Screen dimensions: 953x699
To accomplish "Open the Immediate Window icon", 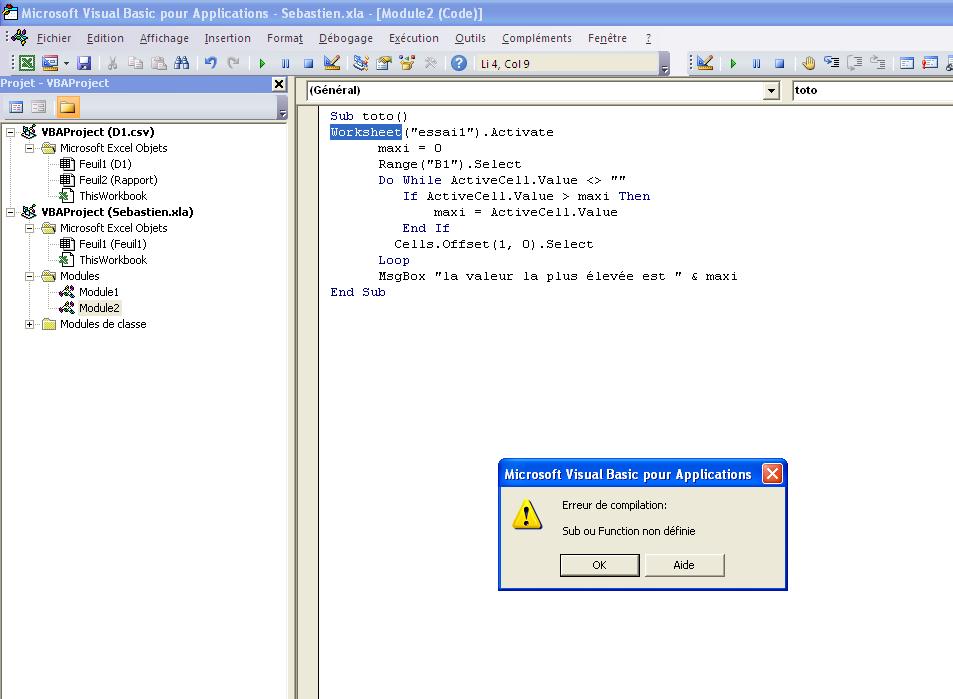I will pyautogui.click(x=930, y=63).
